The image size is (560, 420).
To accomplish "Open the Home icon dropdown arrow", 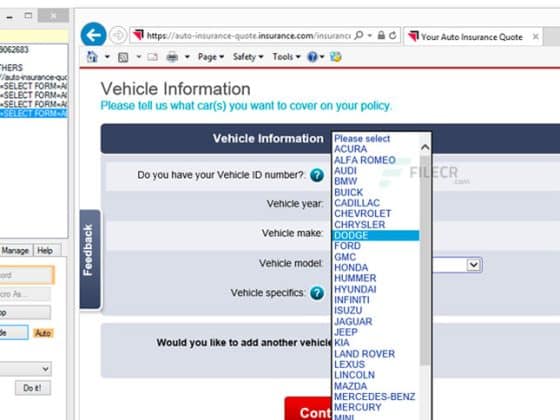I will click(x=107, y=57).
